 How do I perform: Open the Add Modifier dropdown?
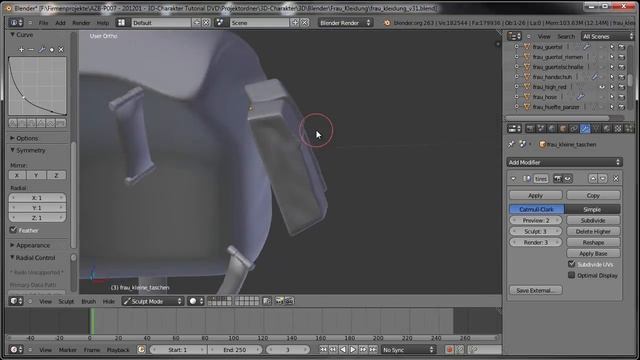pyautogui.click(x=564, y=162)
